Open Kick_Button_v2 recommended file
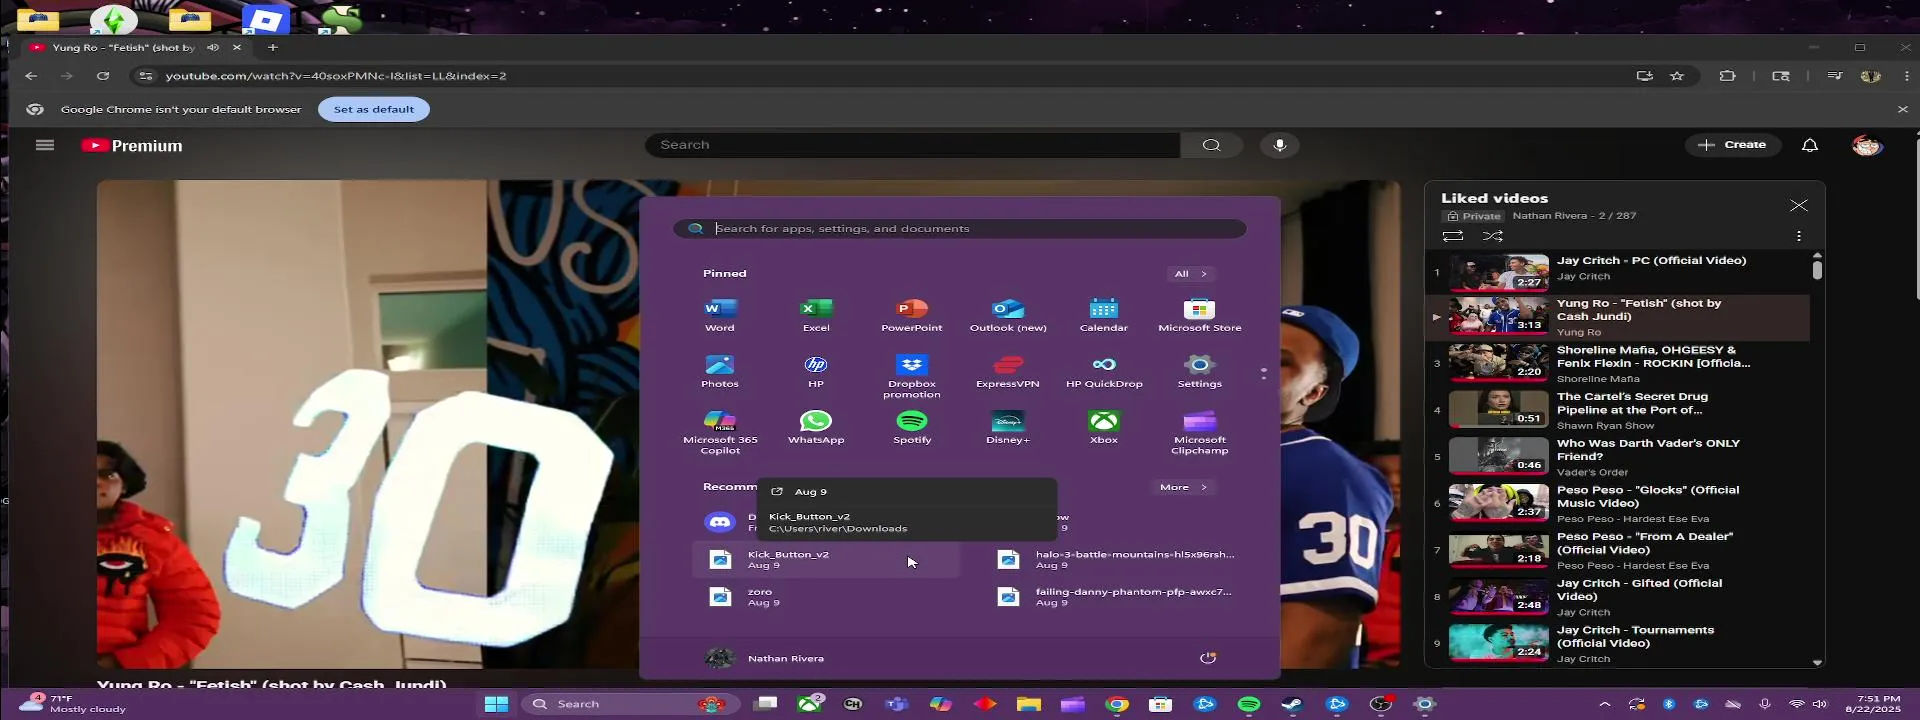 tap(826, 560)
